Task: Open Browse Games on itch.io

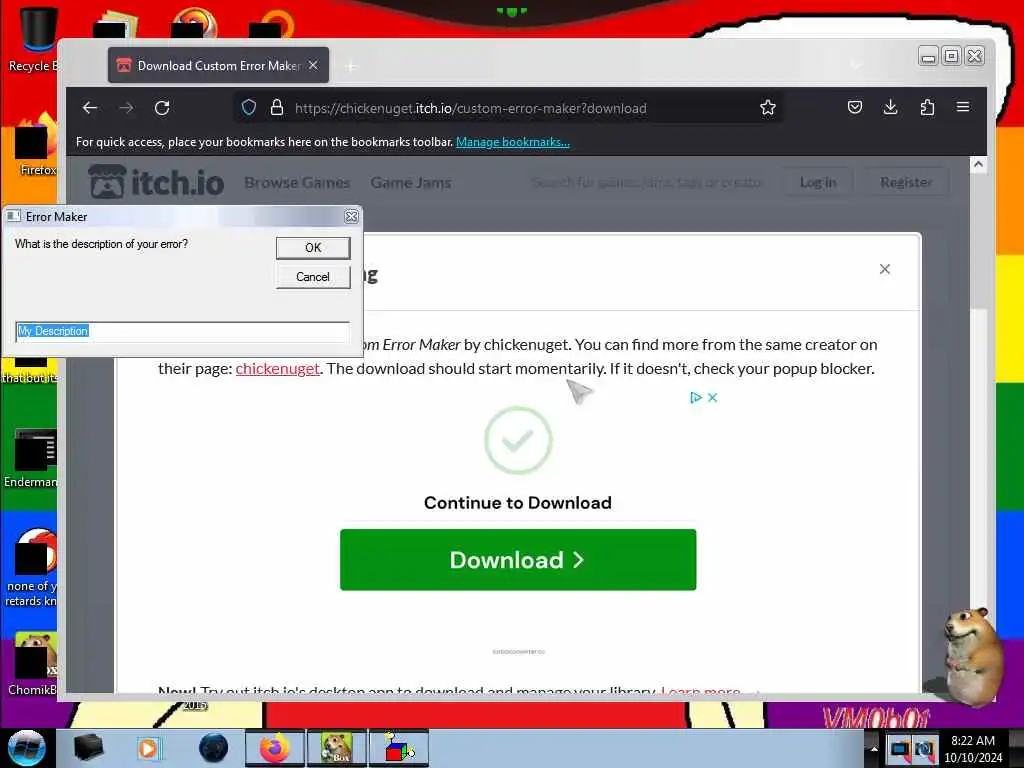Action: click(x=297, y=183)
